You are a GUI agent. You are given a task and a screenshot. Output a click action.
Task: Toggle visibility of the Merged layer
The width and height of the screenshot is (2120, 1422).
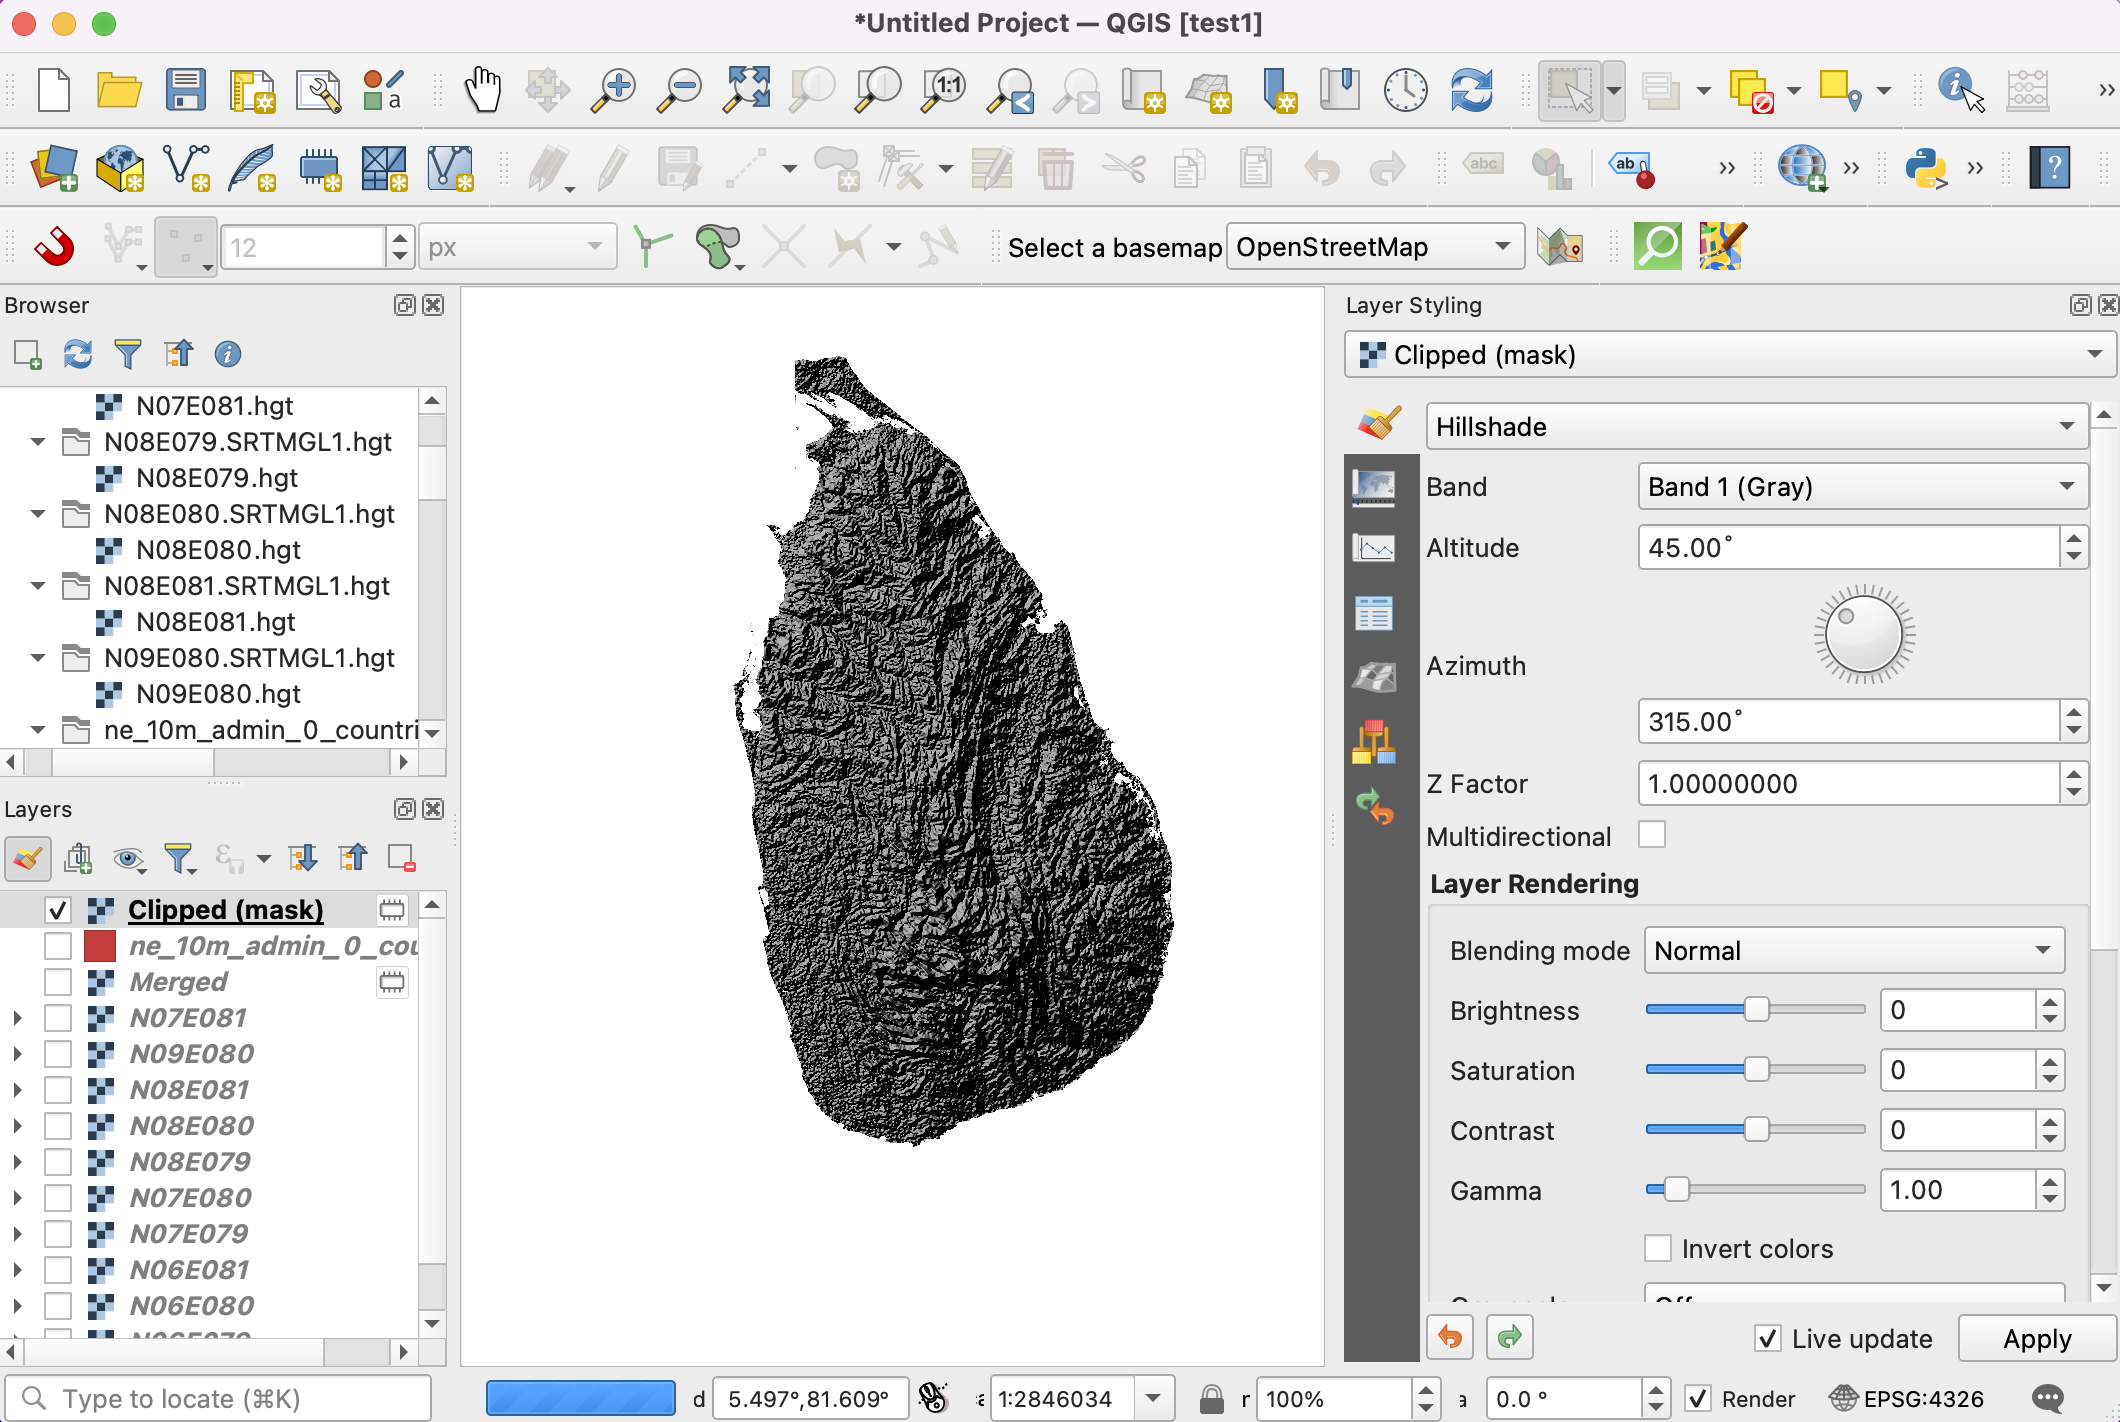58,982
